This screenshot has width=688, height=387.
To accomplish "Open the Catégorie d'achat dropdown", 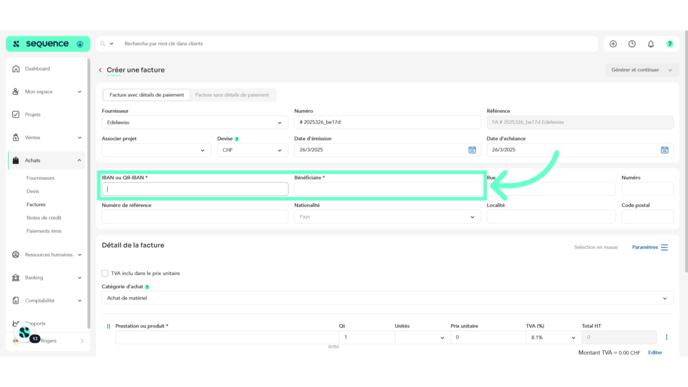I will pos(387,298).
